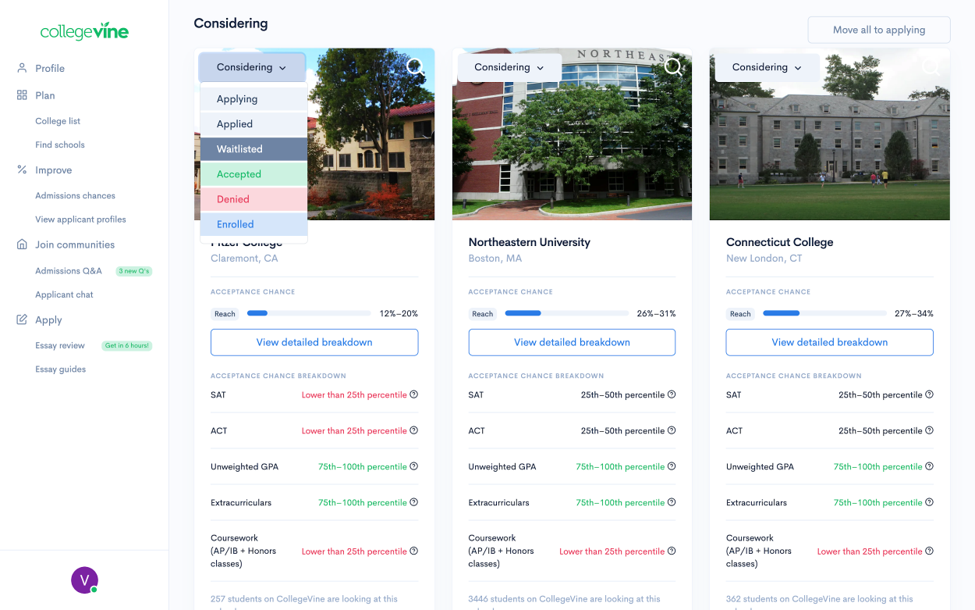975x610 pixels.
Task: Click the Improve percent icon in sidebar
Action: click(22, 170)
